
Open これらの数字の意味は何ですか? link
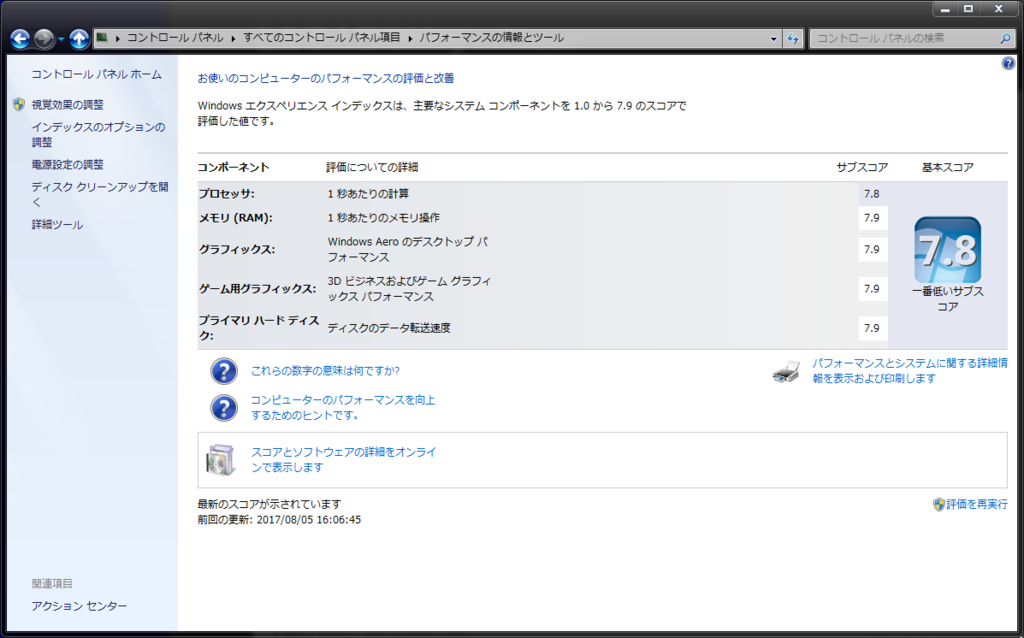click(325, 371)
